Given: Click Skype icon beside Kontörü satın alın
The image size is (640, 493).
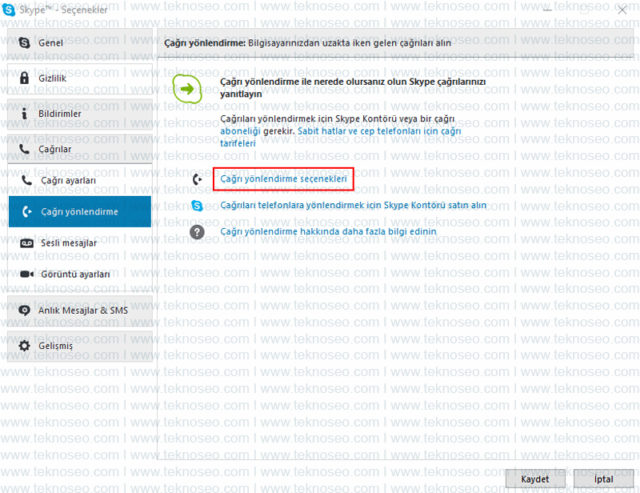Looking at the screenshot, I should click(x=197, y=205).
